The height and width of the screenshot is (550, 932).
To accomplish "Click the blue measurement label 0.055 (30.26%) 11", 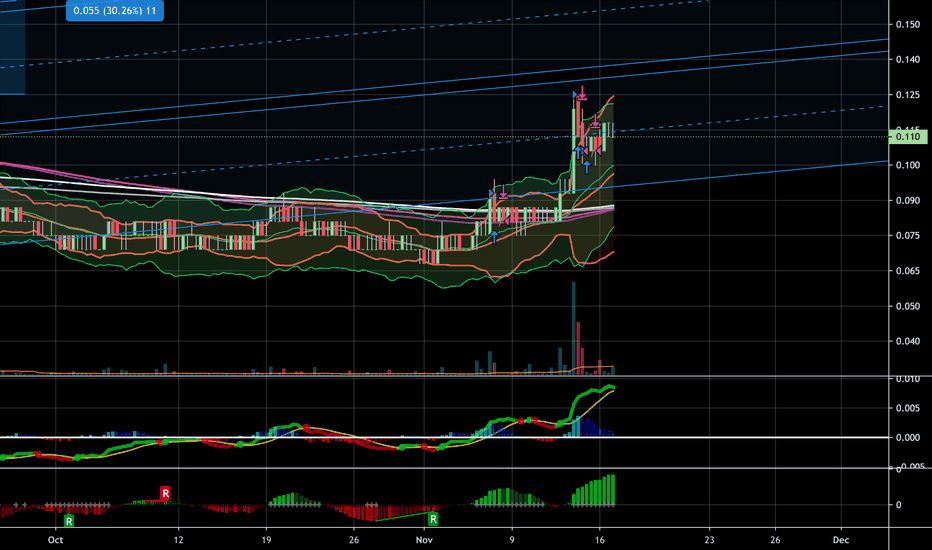I will click(x=115, y=11).
